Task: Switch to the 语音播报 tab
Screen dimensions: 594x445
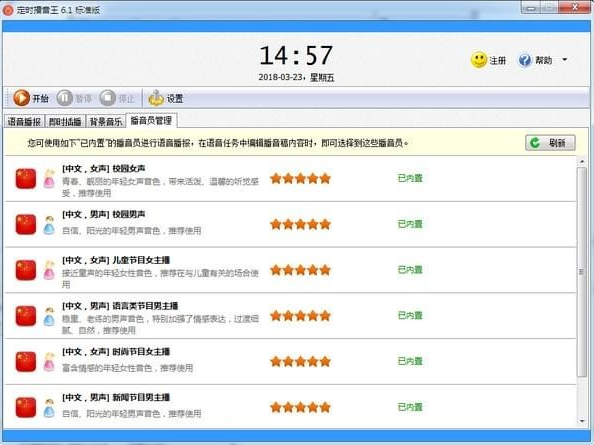Action: (24, 121)
